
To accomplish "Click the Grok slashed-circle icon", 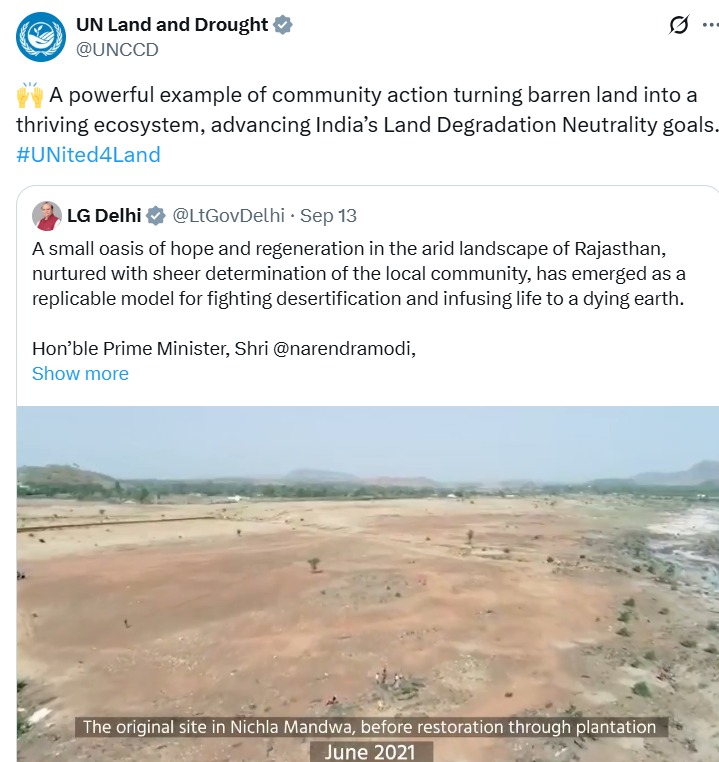I will 679,25.
